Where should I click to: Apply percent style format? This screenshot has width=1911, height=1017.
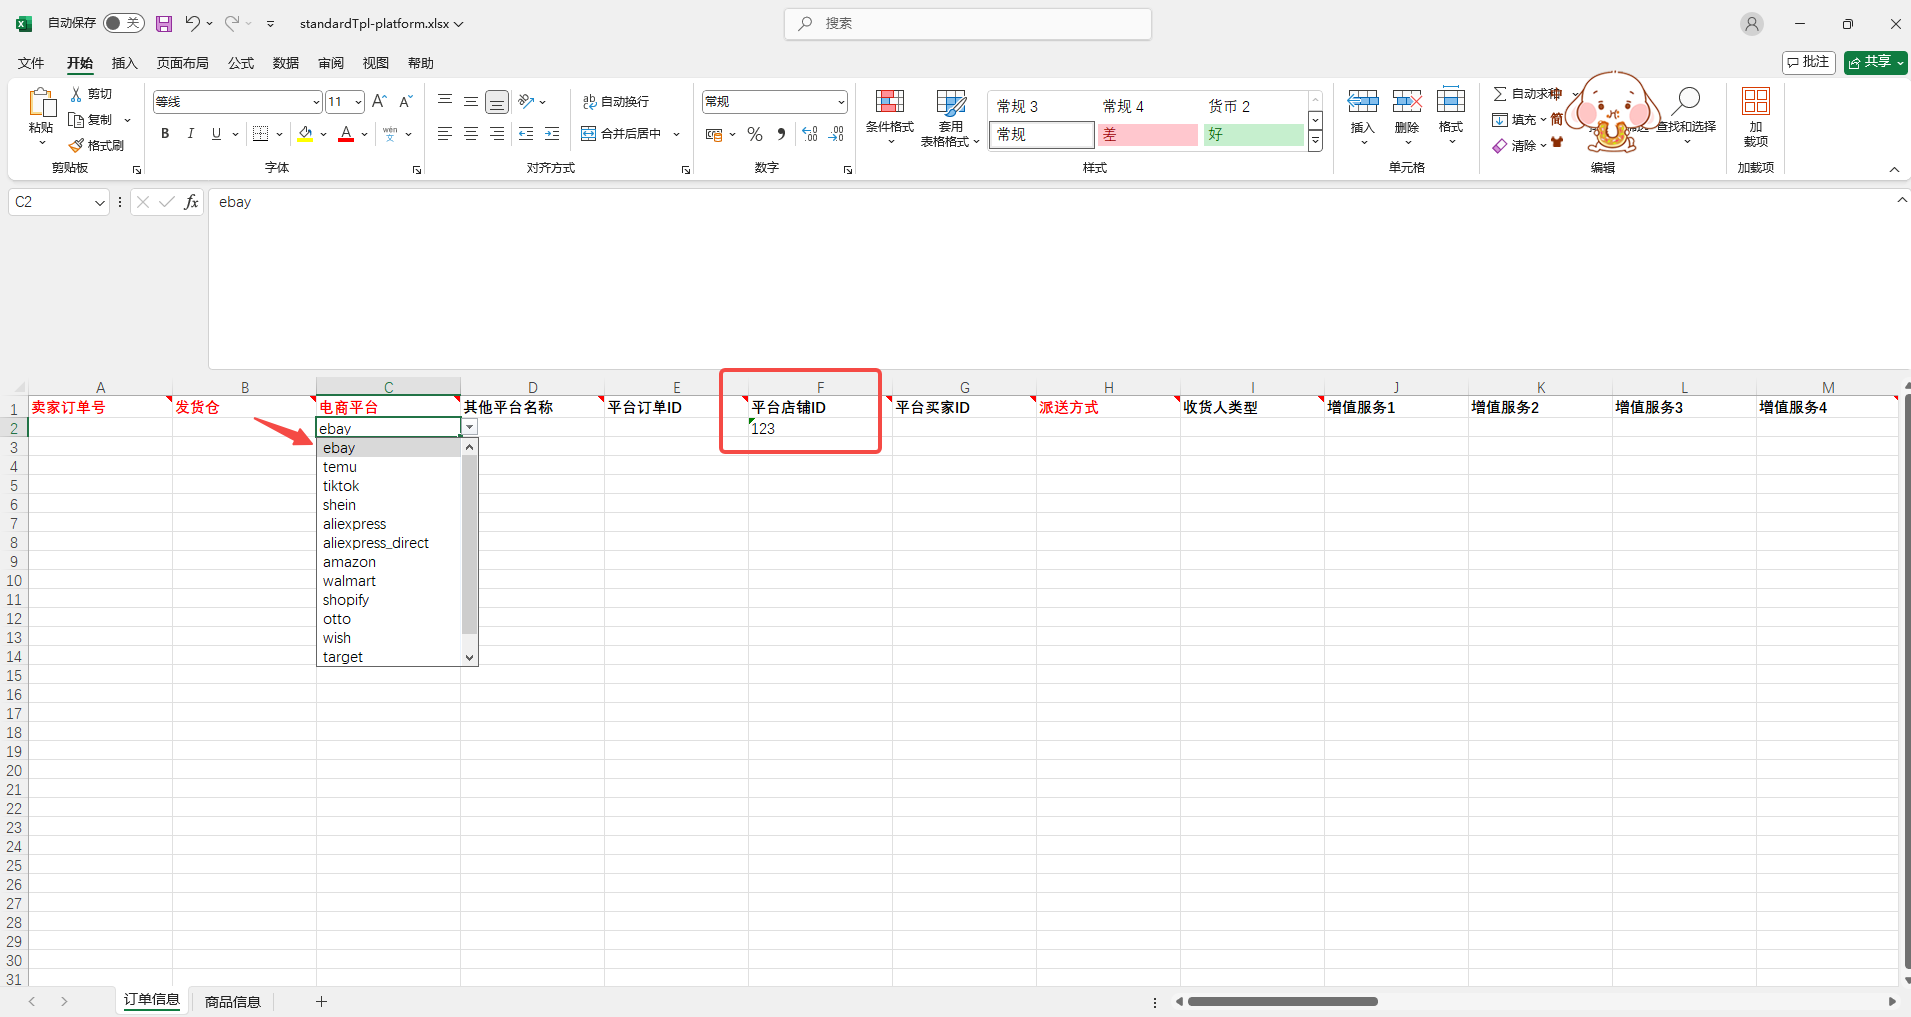click(755, 134)
